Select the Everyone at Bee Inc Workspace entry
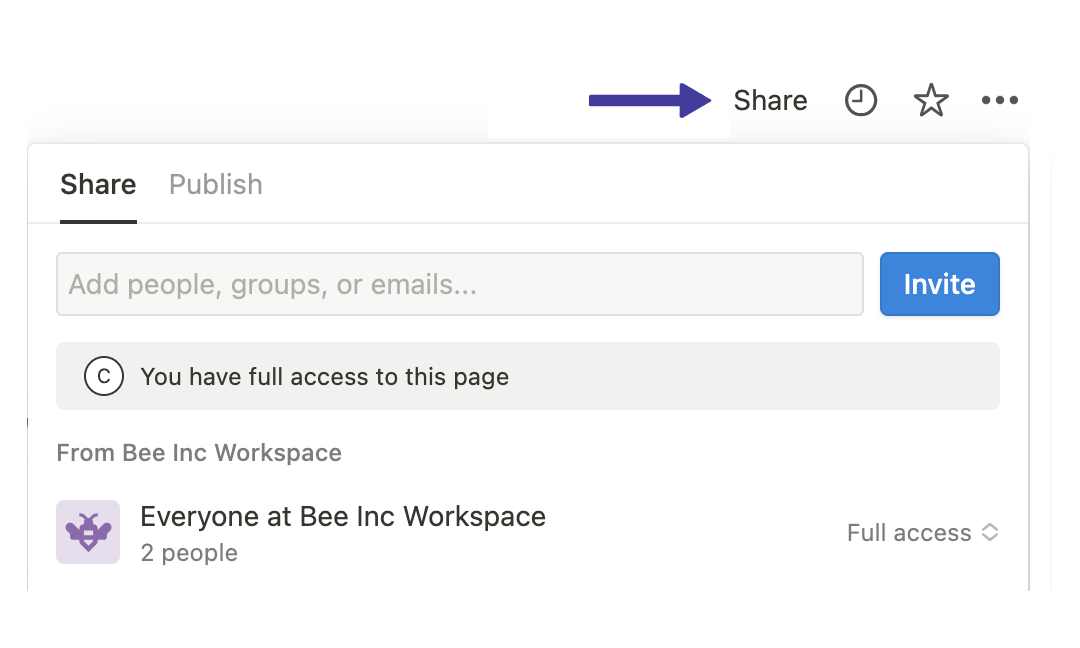 click(x=343, y=517)
